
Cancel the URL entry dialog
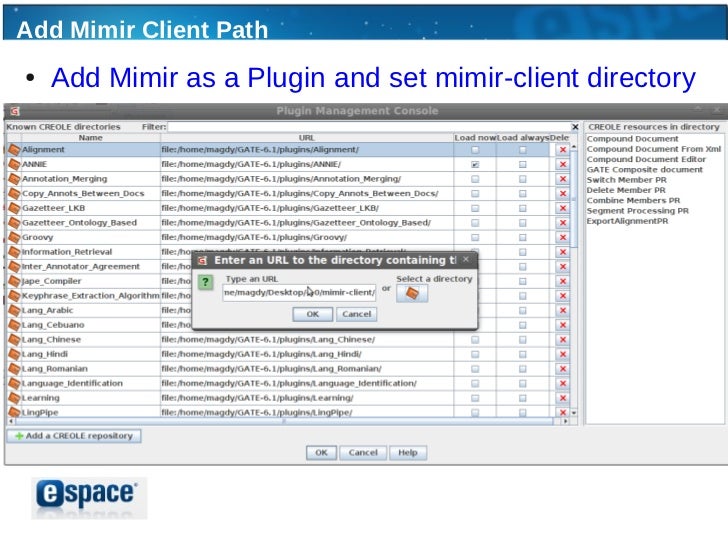tap(357, 314)
